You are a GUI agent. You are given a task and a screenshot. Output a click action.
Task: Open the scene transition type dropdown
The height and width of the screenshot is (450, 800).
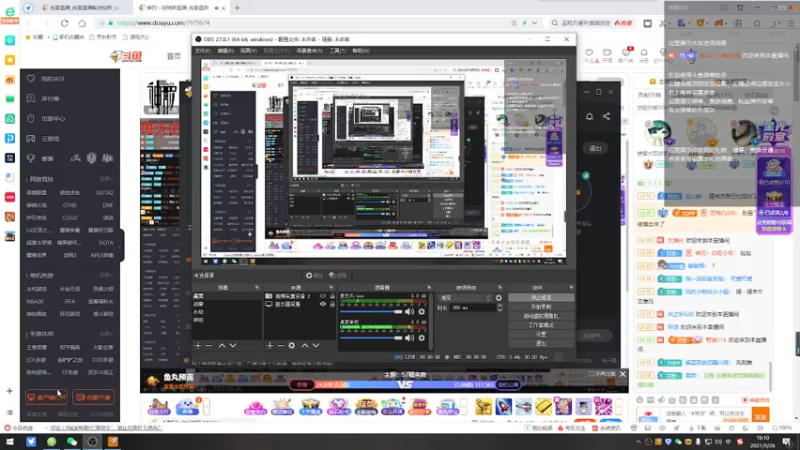465,298
